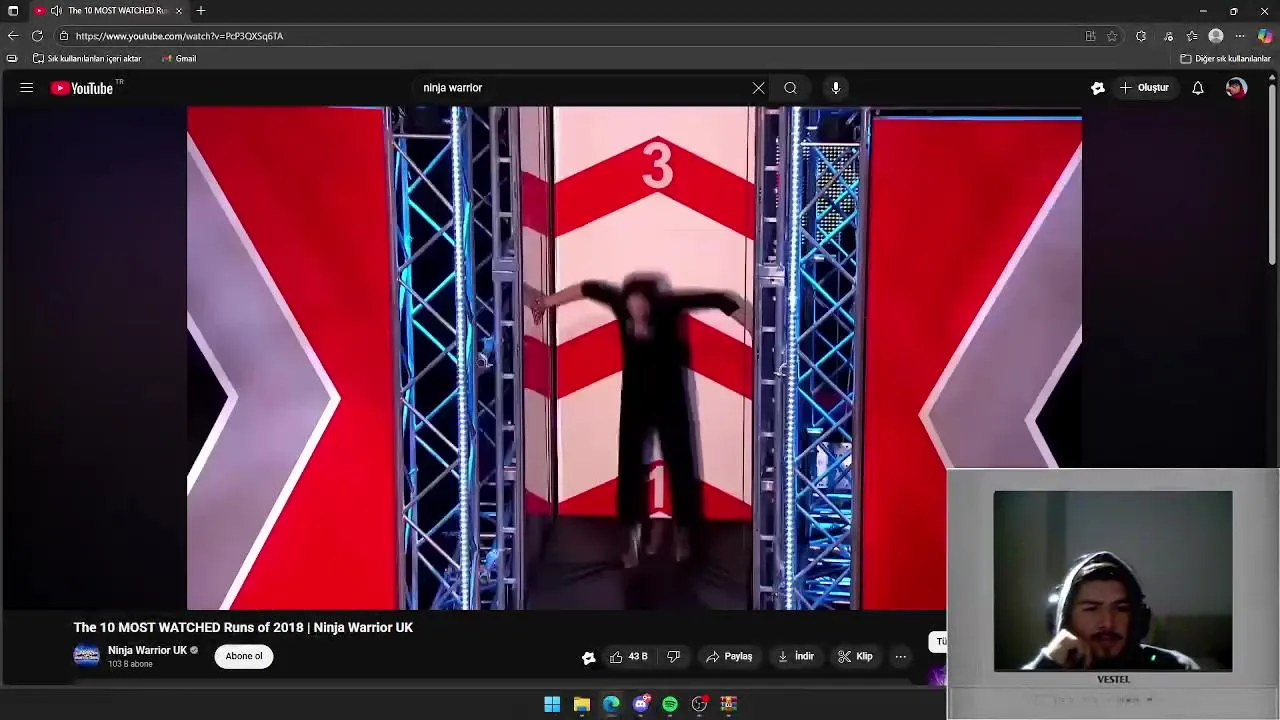This screenshot has width=1280, height=720.
Task: Close the YouTube tab
Action: click(x=179, y=11)
